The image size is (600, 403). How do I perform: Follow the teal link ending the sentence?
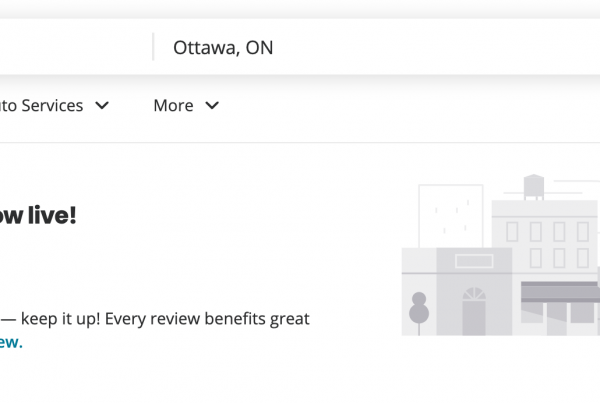coord(10,342)
